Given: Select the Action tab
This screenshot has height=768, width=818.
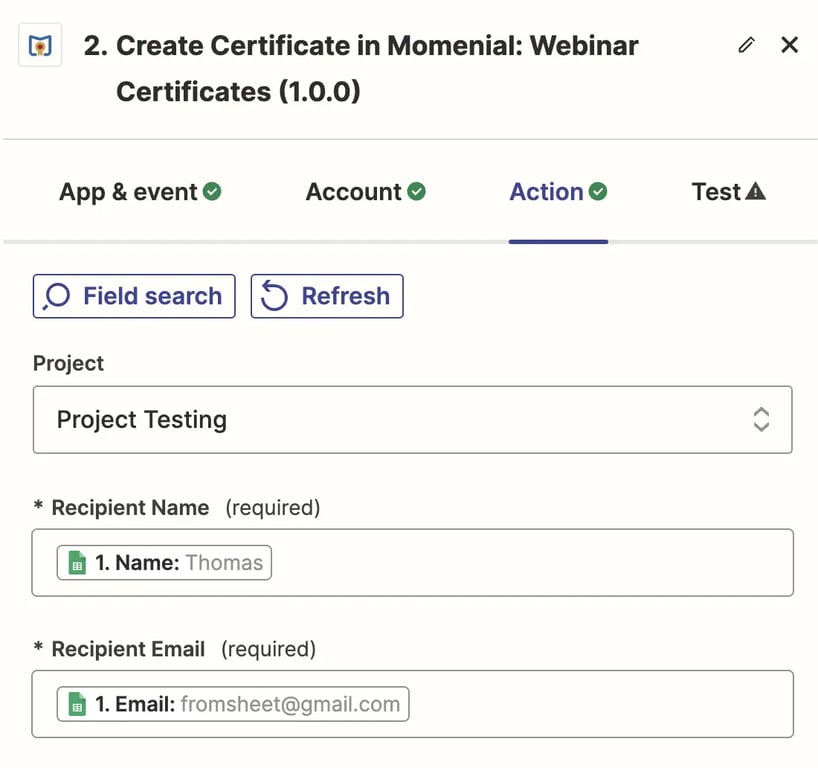Looking at the screenshot, I should coord(546,192).
